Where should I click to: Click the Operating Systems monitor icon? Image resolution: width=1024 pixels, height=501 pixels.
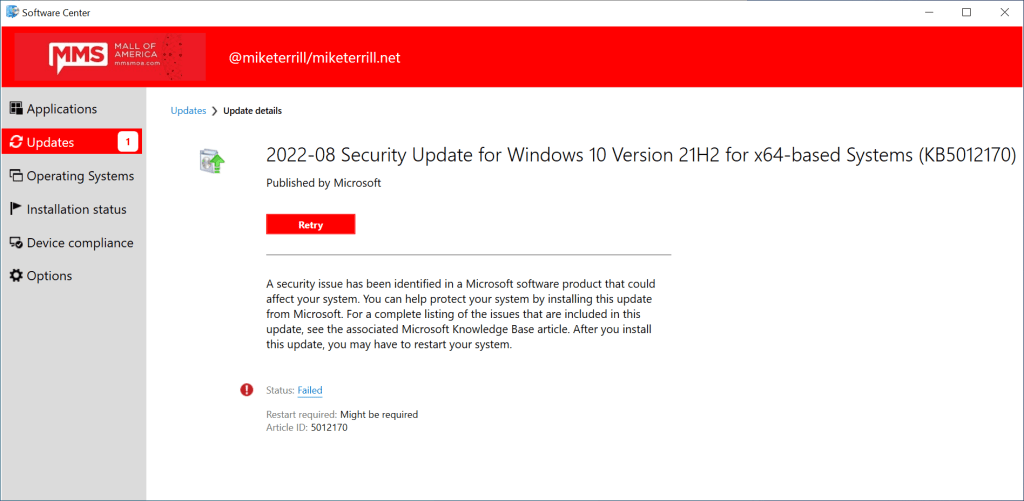[x=16, y=176]
